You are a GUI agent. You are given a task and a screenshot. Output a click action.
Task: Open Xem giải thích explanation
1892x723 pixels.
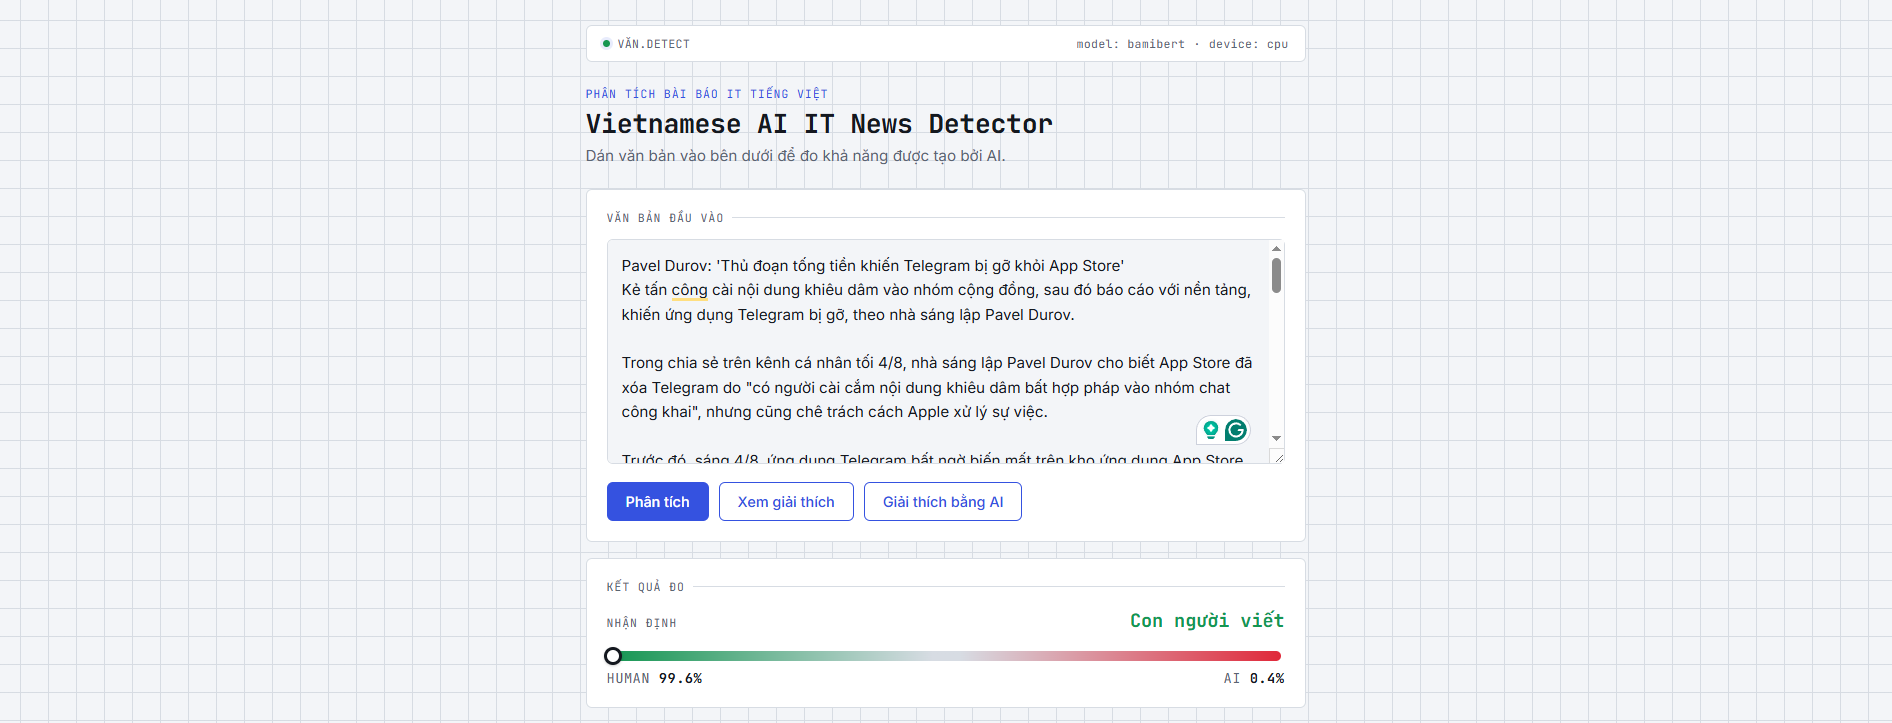point(786,502)
